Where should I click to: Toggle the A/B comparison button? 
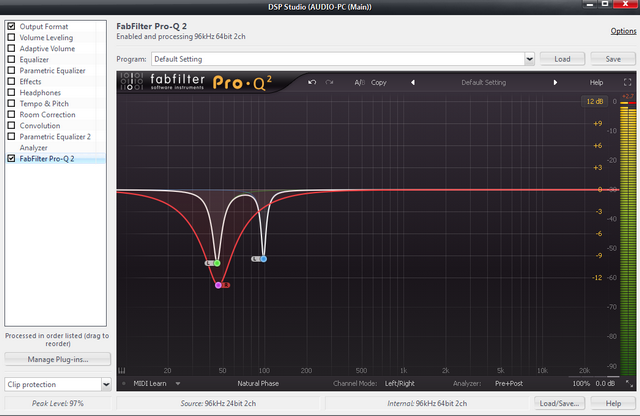(359, 82)
